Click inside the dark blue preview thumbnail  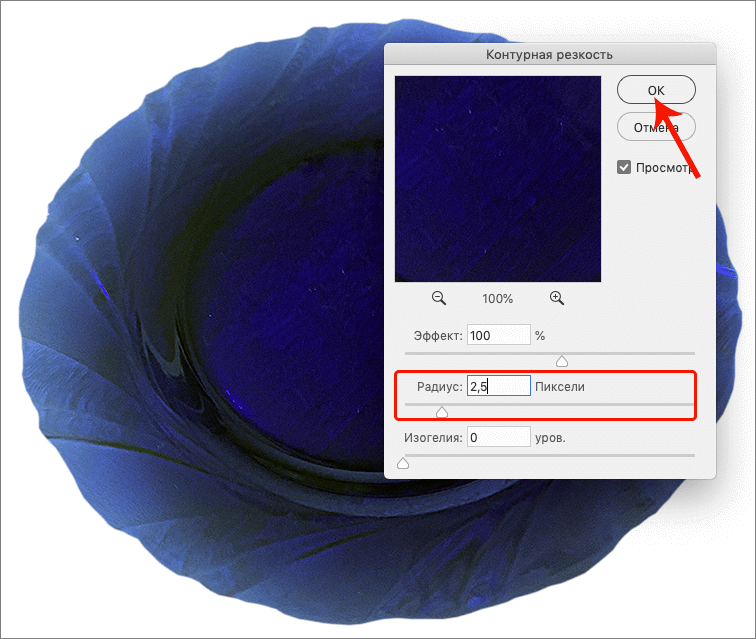(497, 179)
